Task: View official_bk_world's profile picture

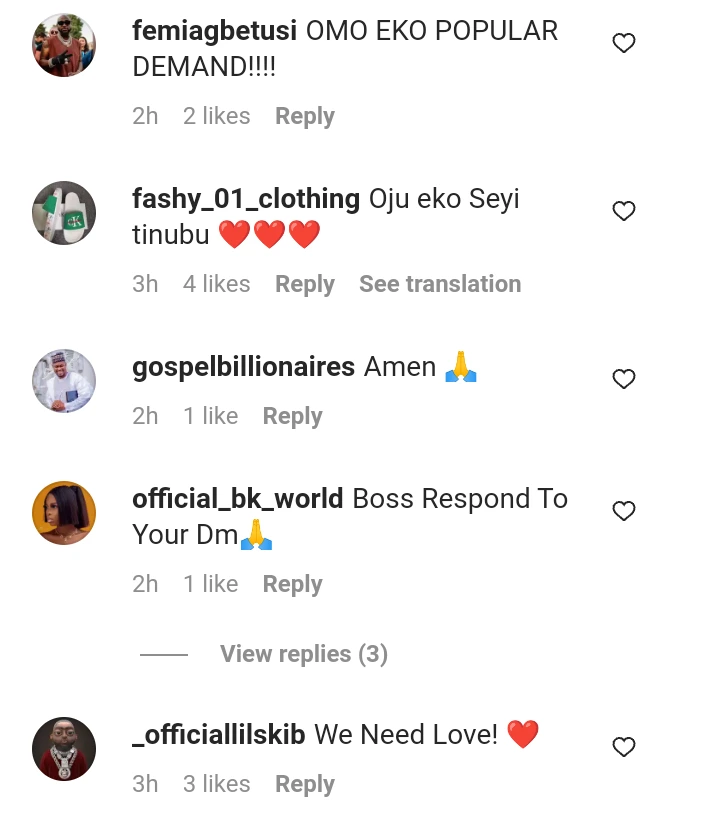Action: pyautogui.click(x=64, y=513)
